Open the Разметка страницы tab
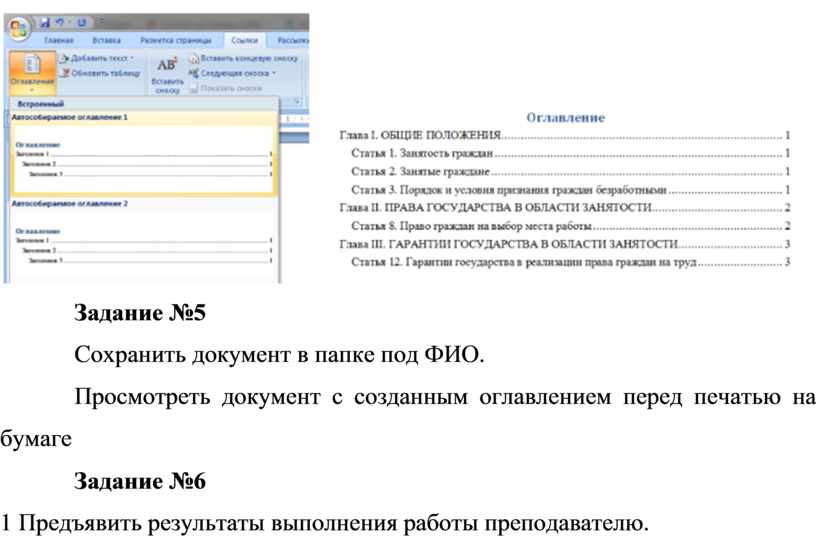The image size is (816, 537). coord(175,40)
